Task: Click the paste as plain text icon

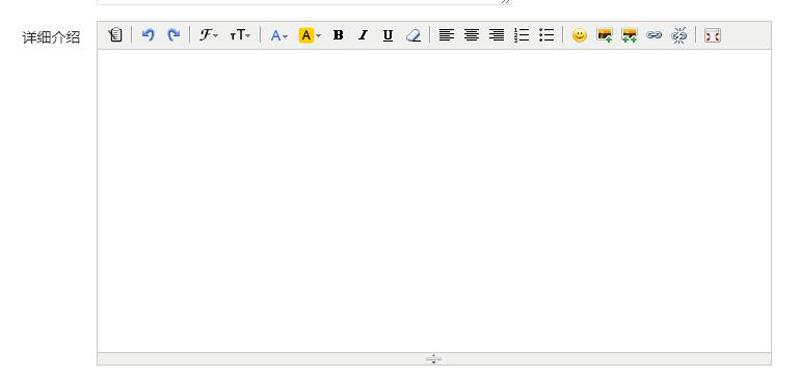Action: pyautogui.click(x=116, y=35)
